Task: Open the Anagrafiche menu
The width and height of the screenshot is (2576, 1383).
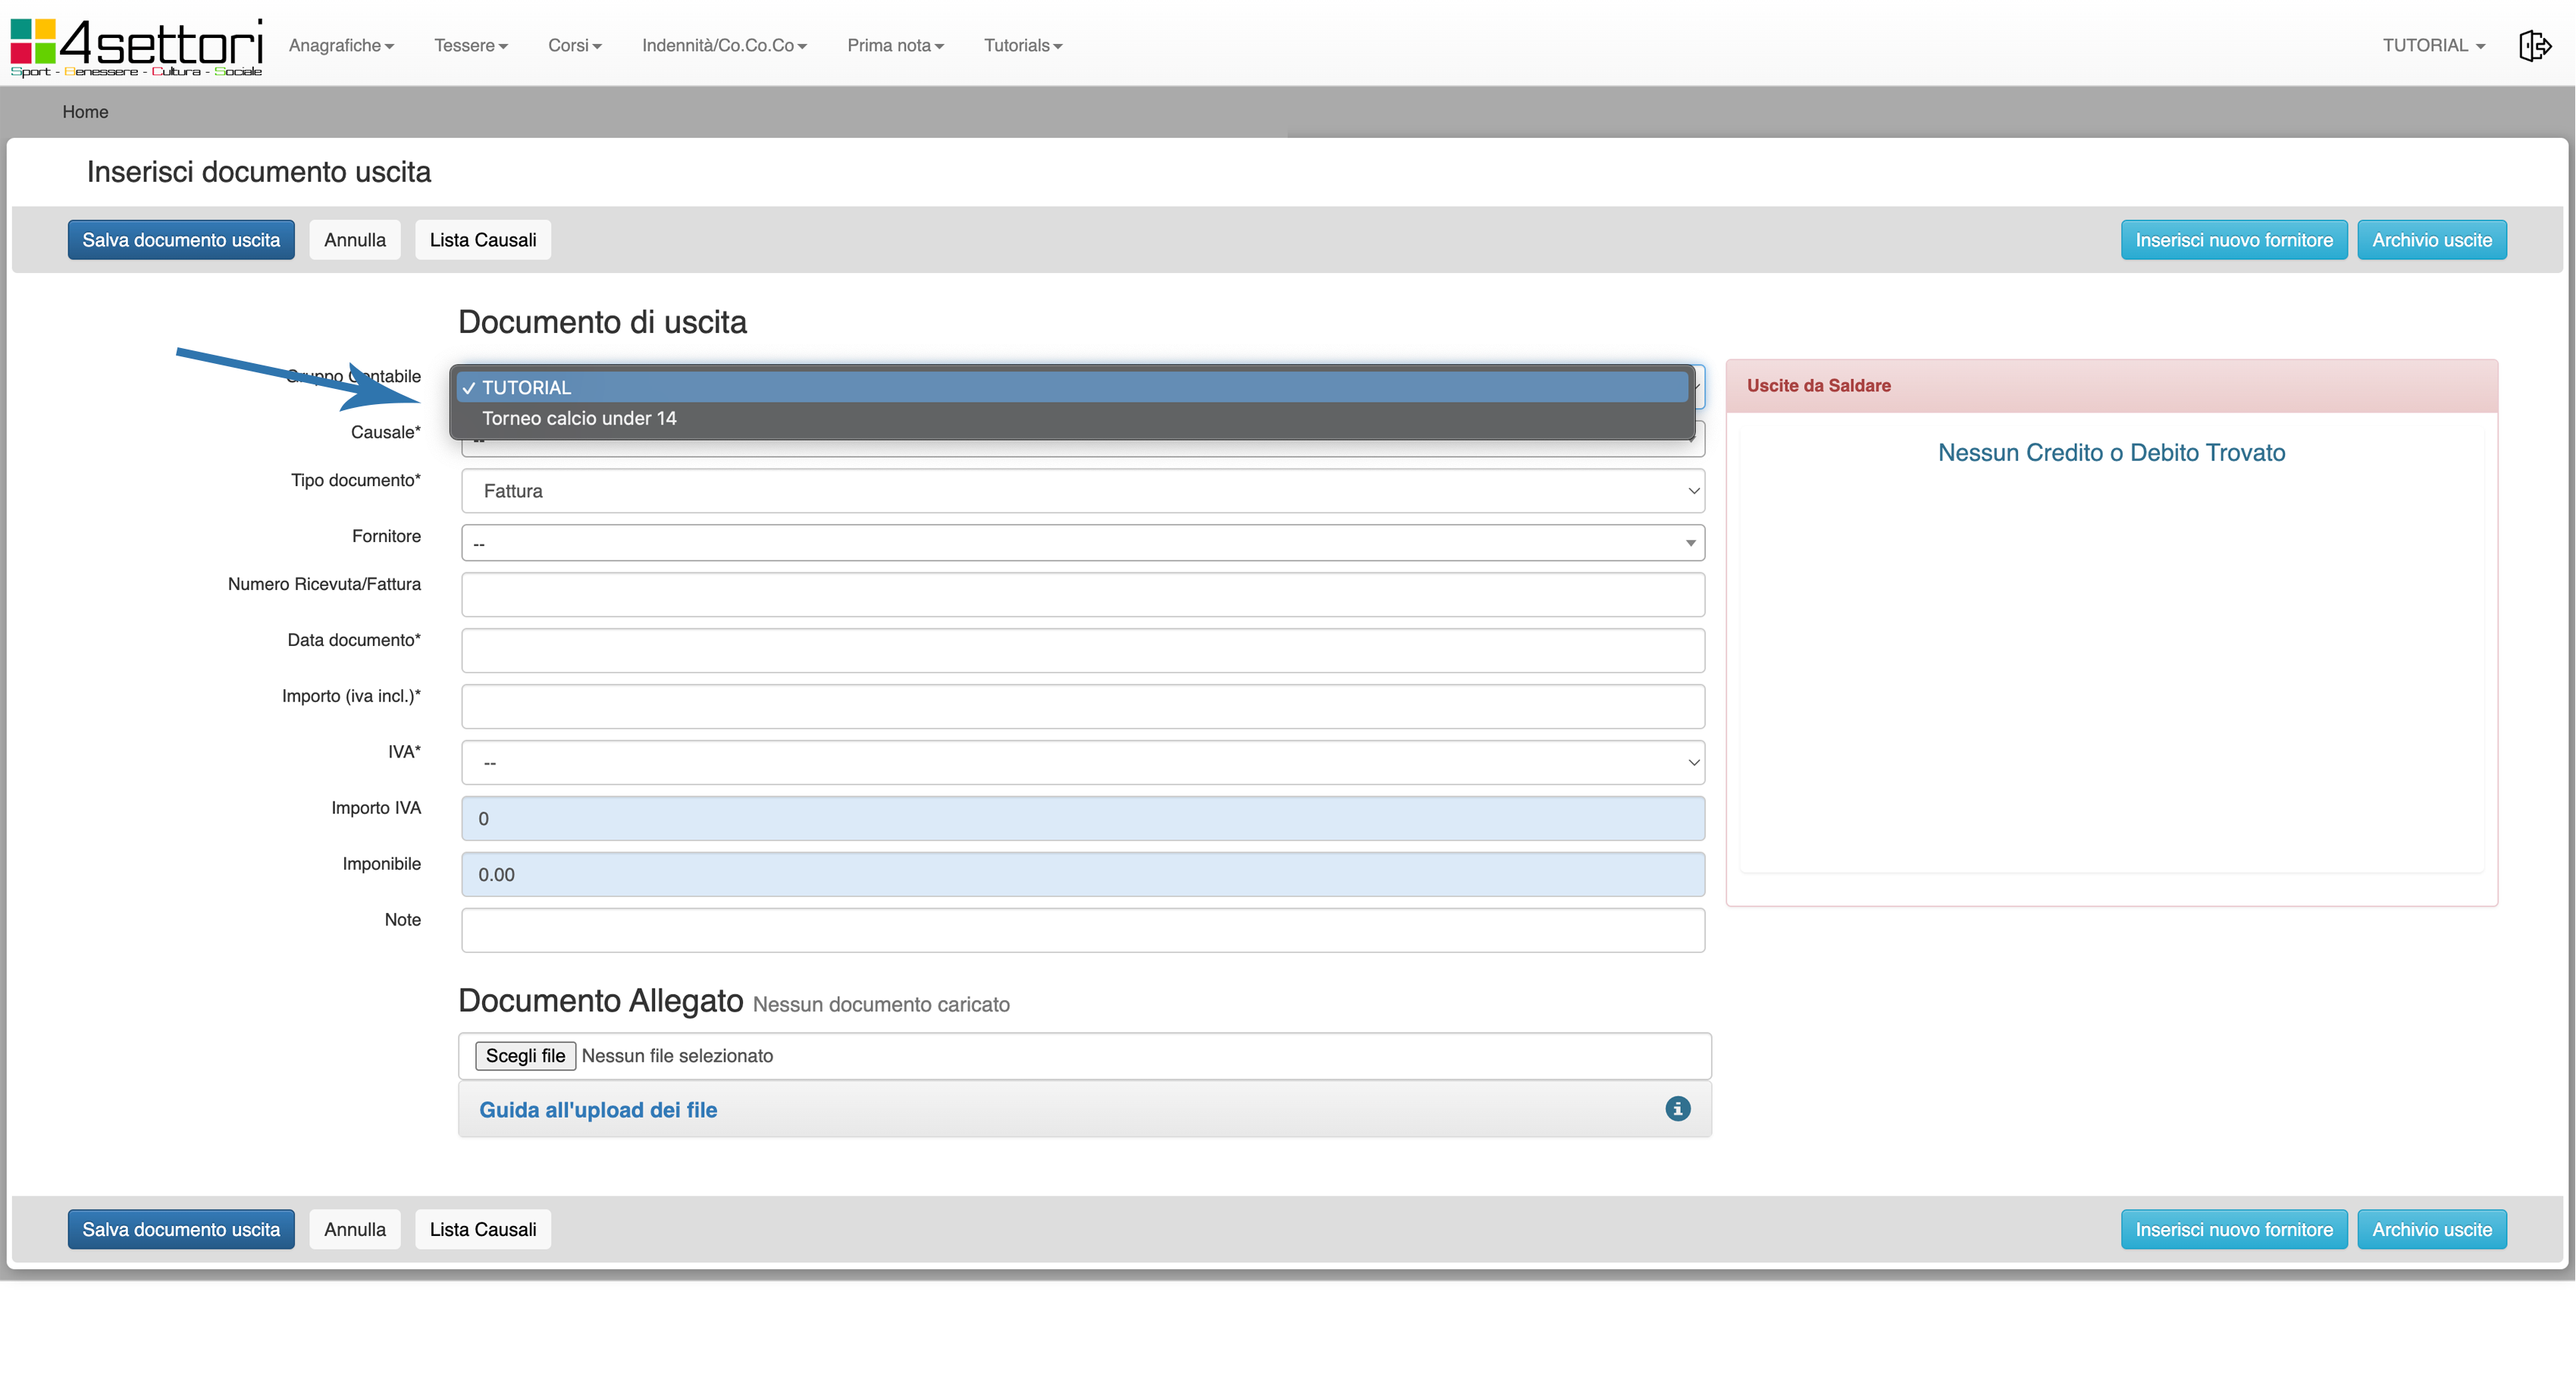Action: pyautogui.click(x=341, y=45)
